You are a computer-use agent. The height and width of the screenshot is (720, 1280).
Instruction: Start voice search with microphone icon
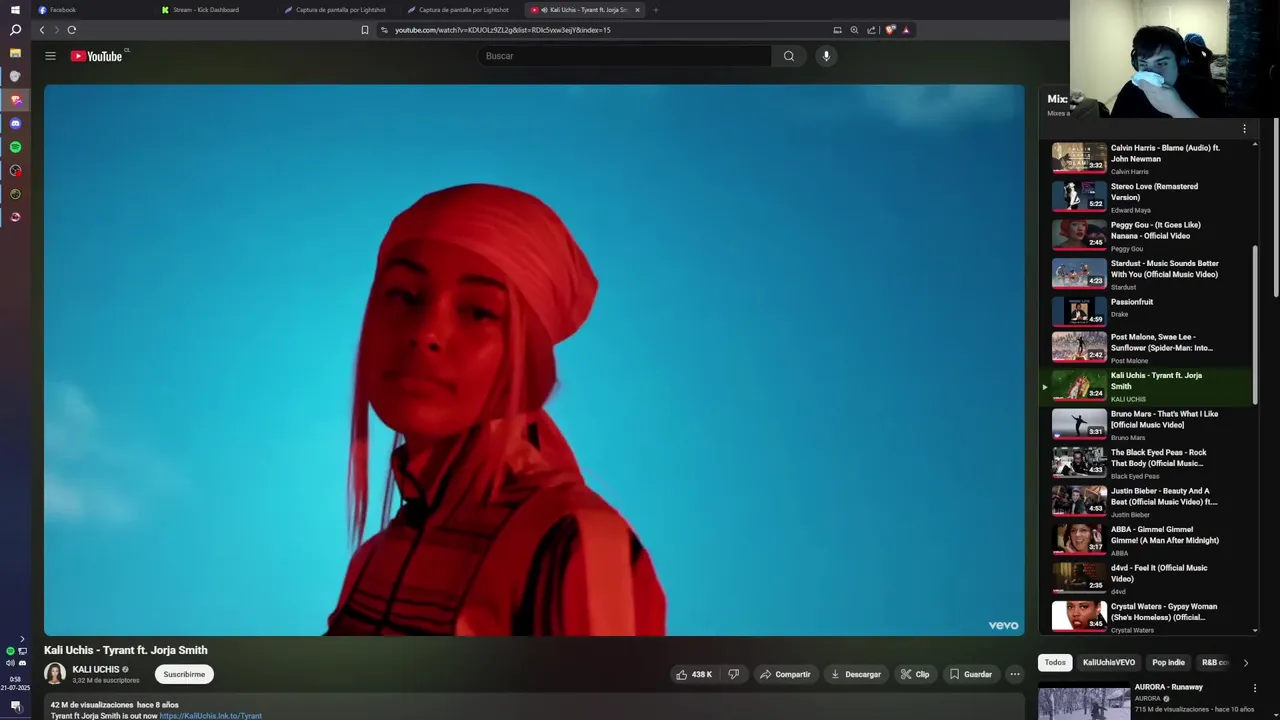point(826,56)
